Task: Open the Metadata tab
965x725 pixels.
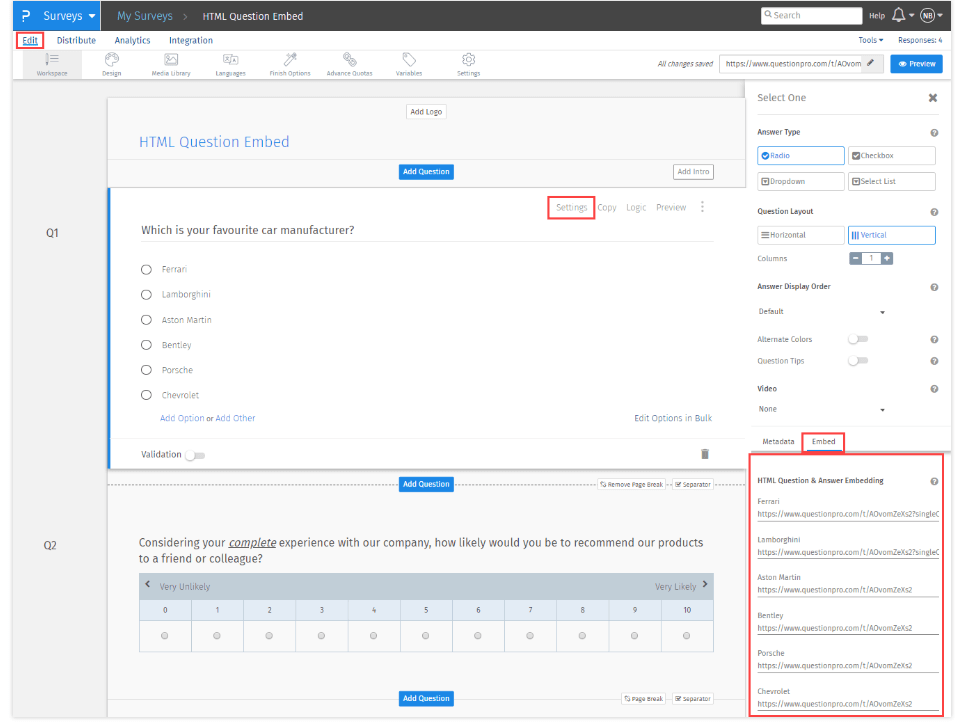Action: click(778, 441)
